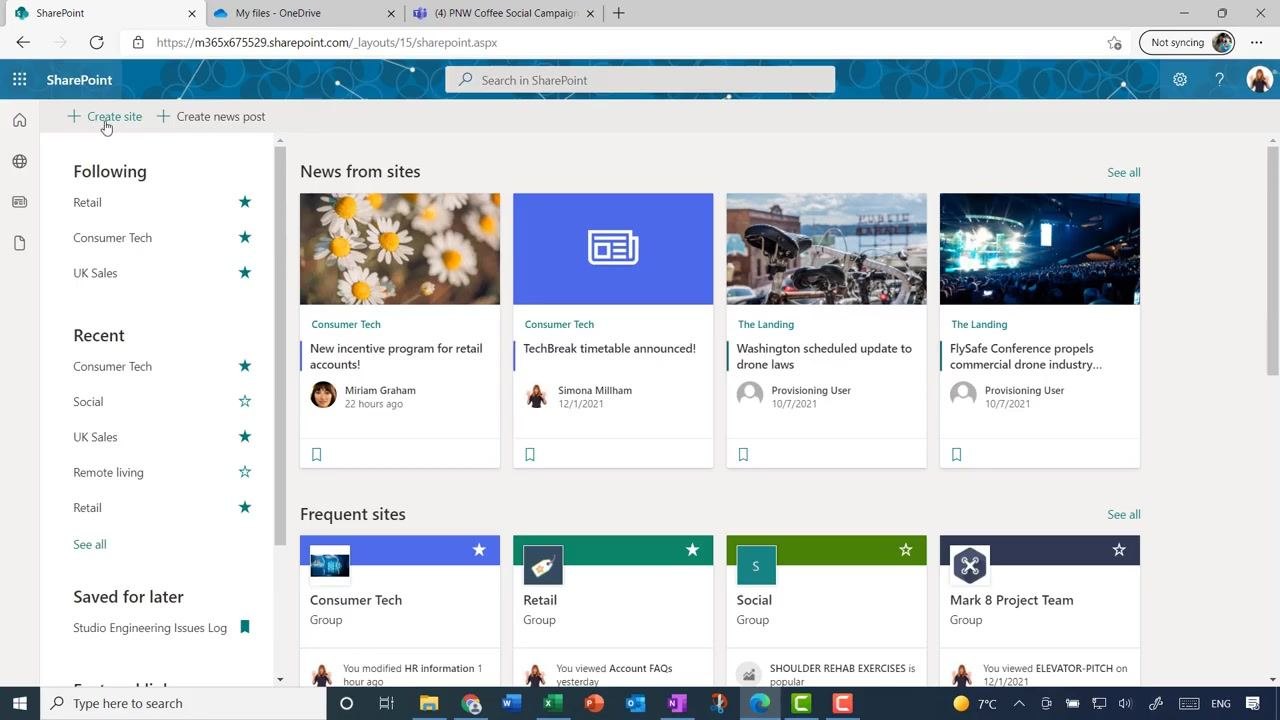Open OneNote from the taskbar
Image resolution: width=1280 pixels, height=720 pixels.
677,703
